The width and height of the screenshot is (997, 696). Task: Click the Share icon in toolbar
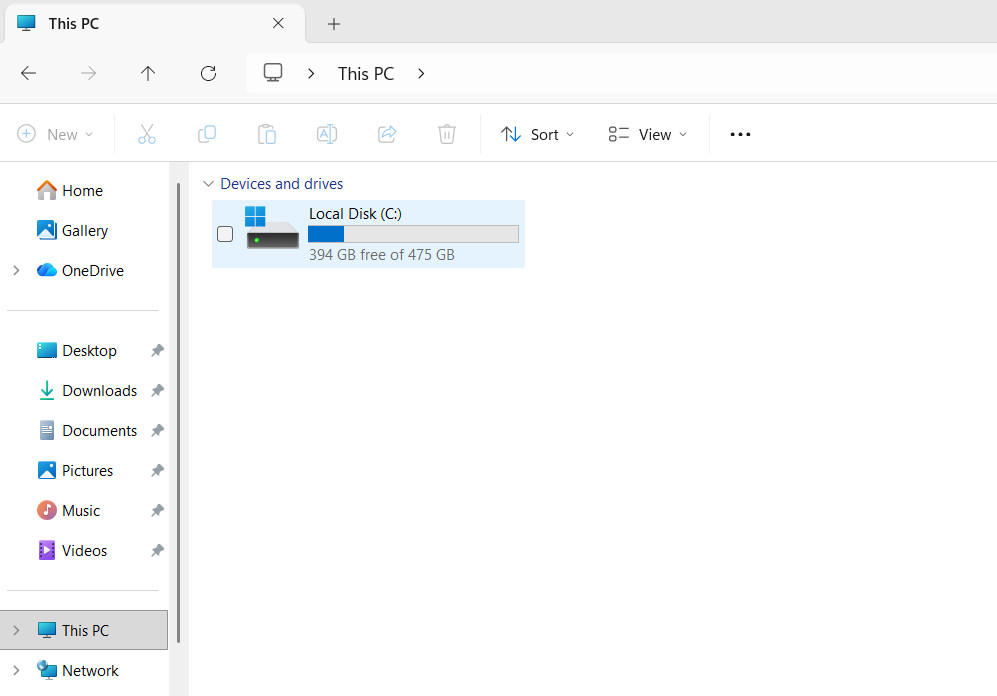[x=387, y=134]
